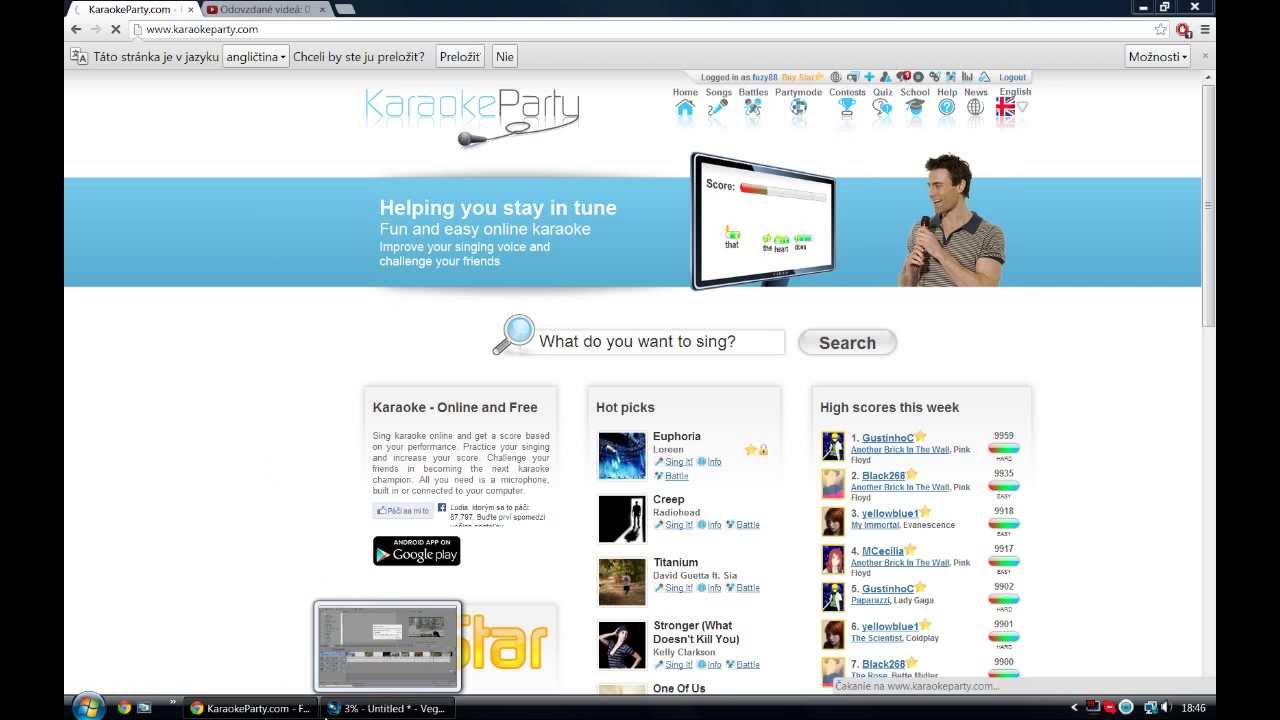Open 'My Immortal' song link
The width and height of the screenshot is (1280, 720).
point(875,525)
